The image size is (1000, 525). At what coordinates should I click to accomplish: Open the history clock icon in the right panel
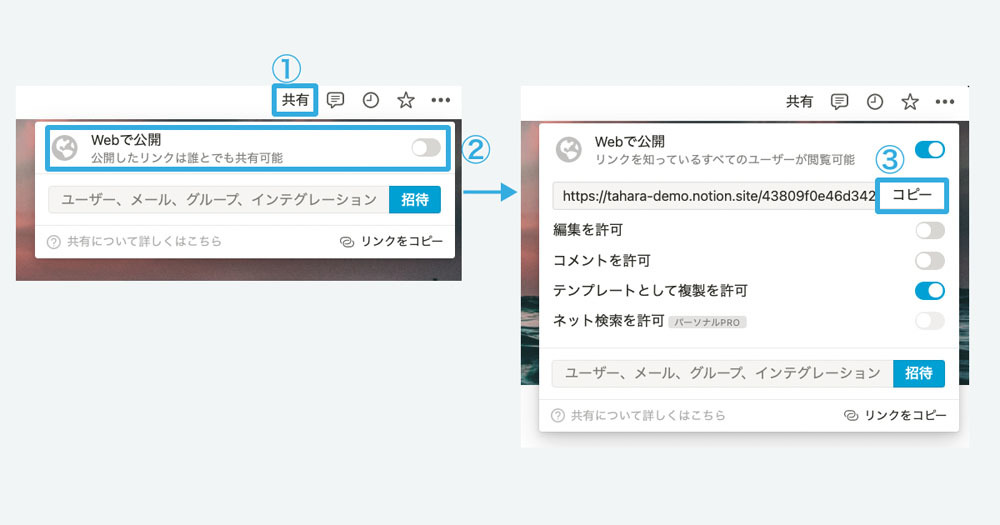click(x=874, y=101)
